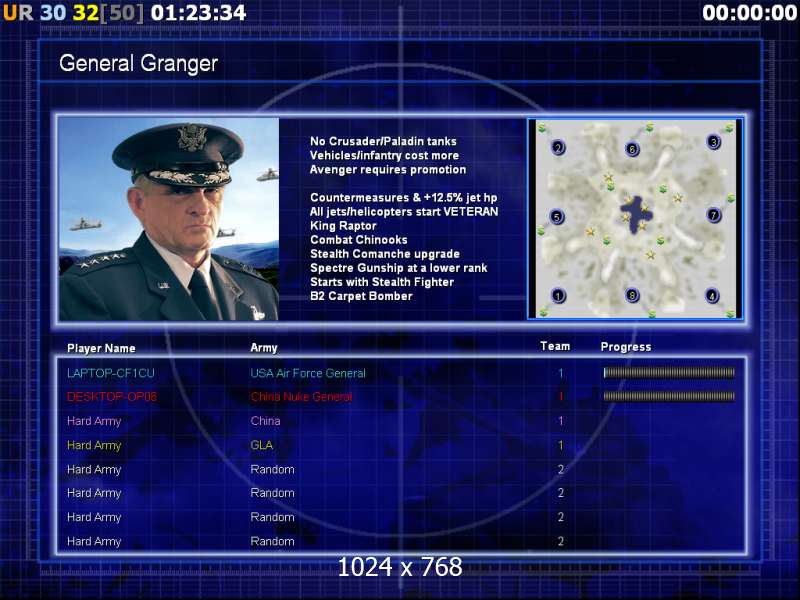
Task: Click the General Granger title text
Action: coord(138,63)
